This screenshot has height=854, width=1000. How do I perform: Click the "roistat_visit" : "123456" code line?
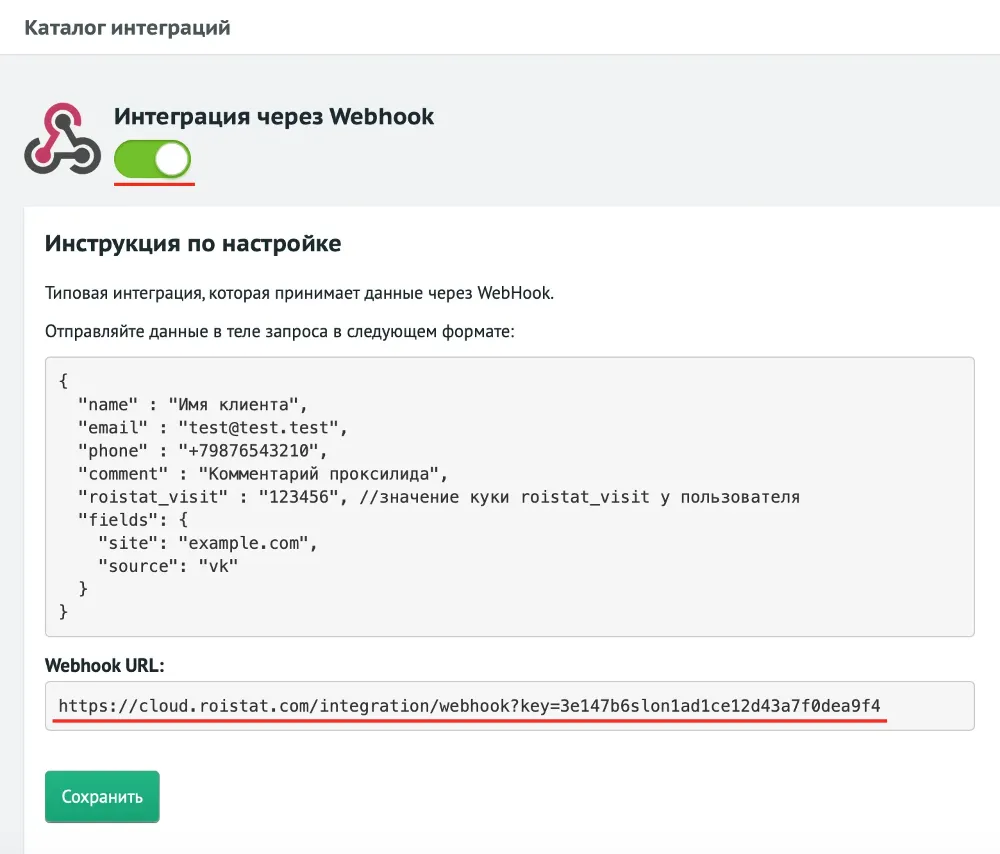click(x=438, y=497)
